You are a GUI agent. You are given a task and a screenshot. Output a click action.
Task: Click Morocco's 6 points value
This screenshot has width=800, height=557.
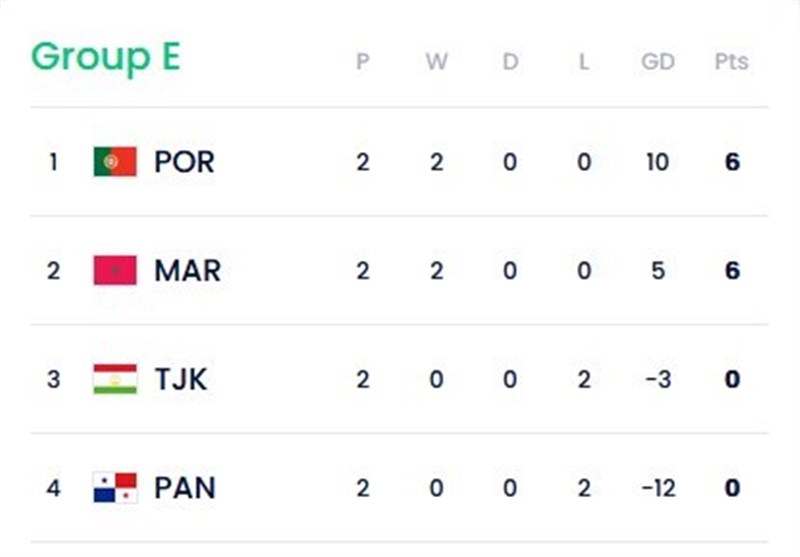(x=732, y=271)
